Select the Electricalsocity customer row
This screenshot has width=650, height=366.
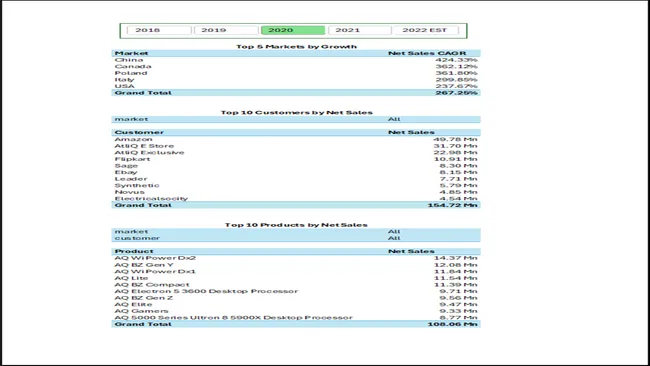[x=296, y=199]
